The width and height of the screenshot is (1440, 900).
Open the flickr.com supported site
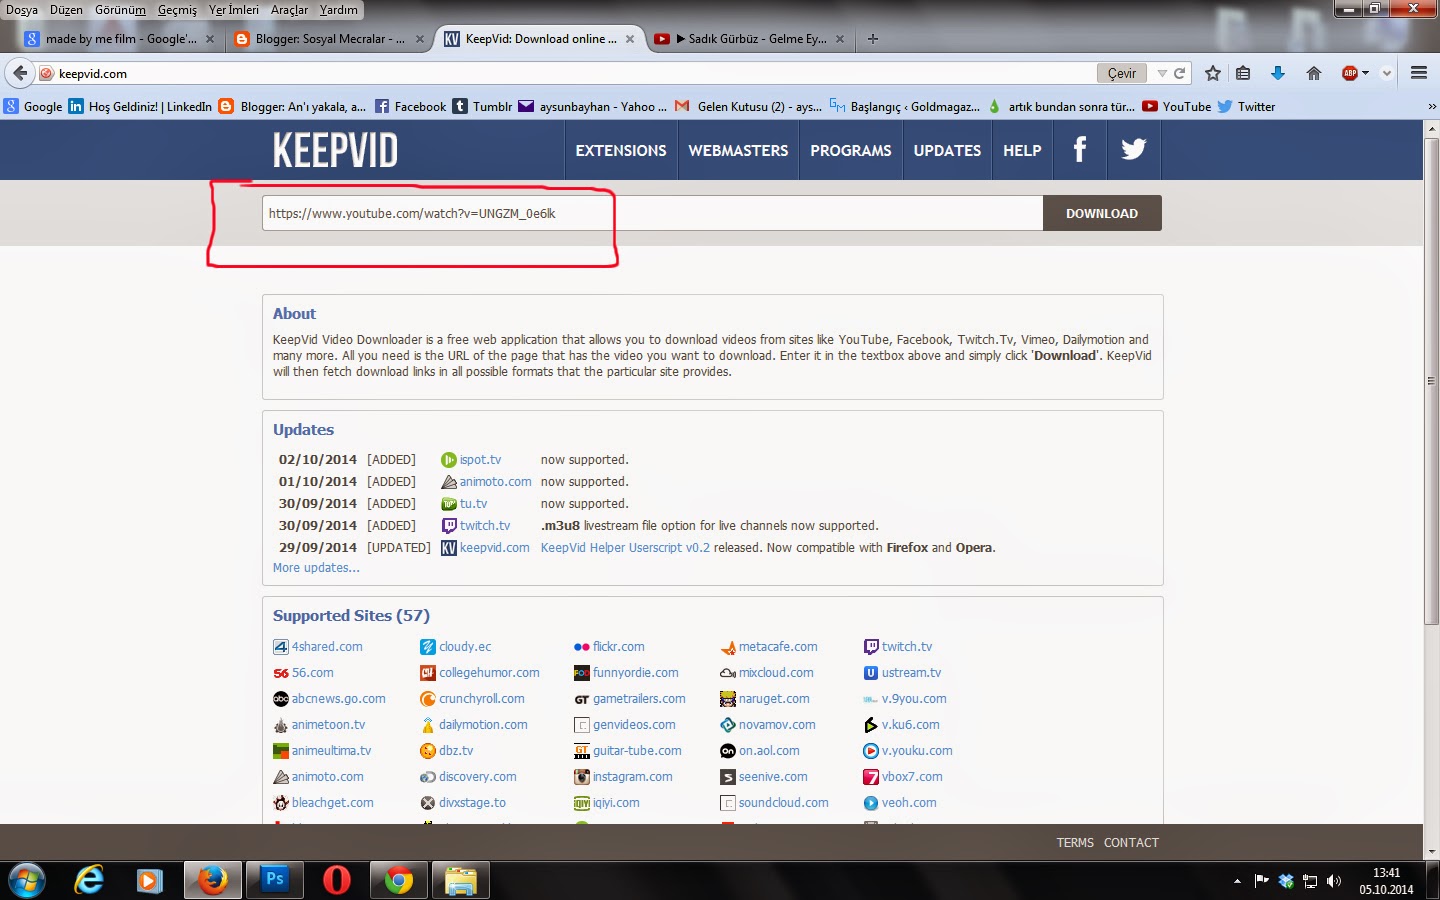(618, 647)
